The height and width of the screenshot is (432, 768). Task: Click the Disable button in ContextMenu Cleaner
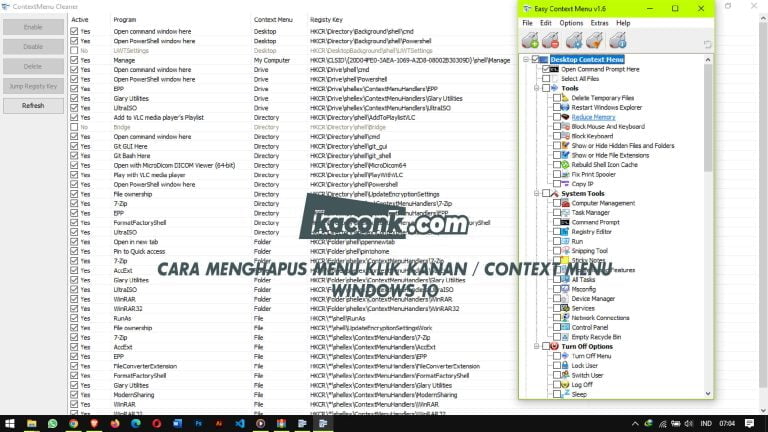(x=33, y=47)
